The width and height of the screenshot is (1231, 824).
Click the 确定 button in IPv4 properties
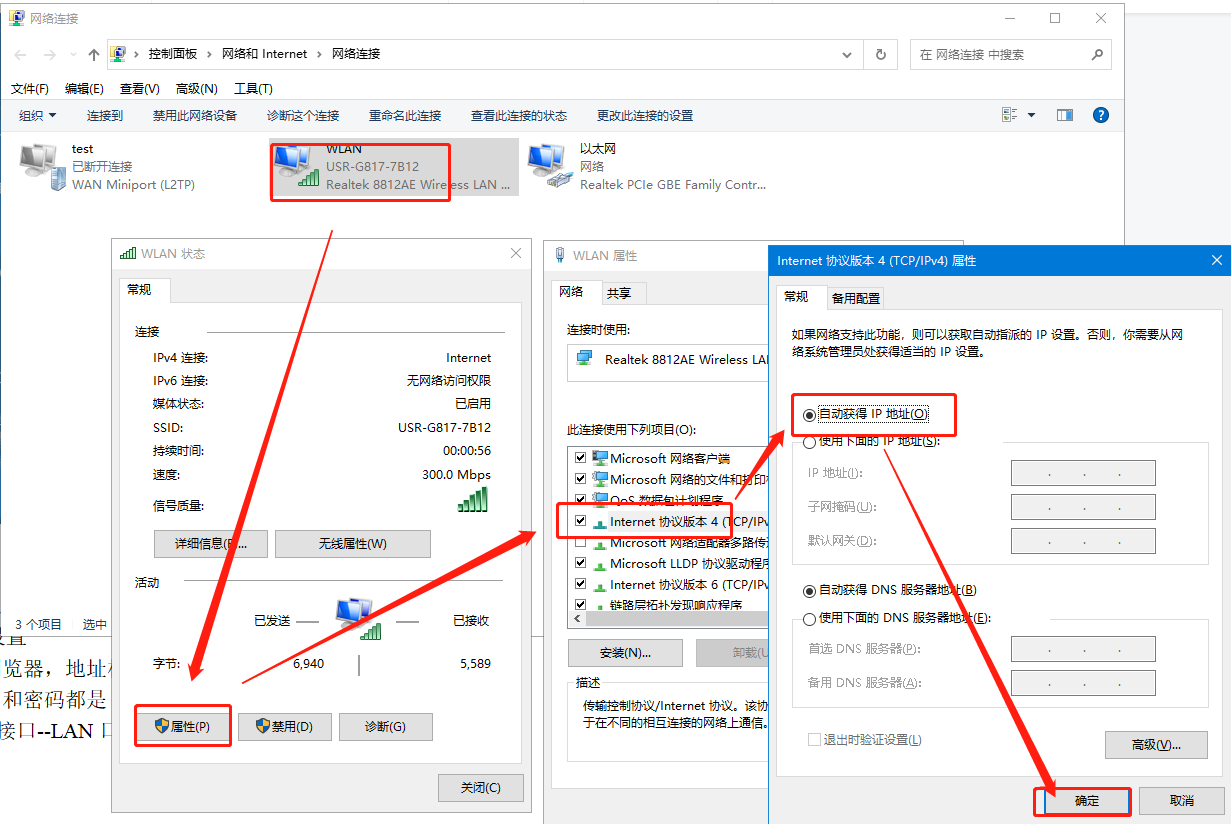[x=1086, y=801]
